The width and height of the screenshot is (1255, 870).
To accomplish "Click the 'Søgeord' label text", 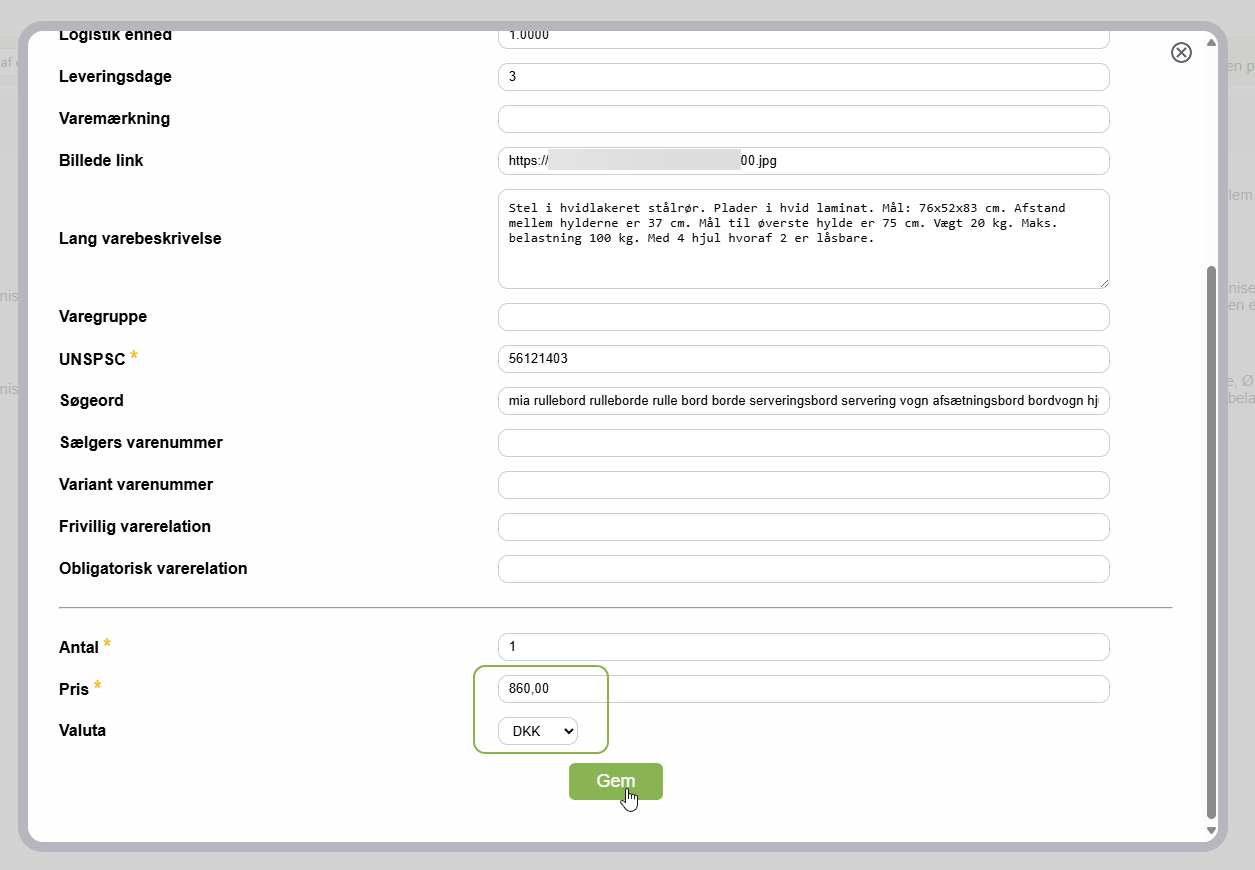I will click(x=91, y=401).
